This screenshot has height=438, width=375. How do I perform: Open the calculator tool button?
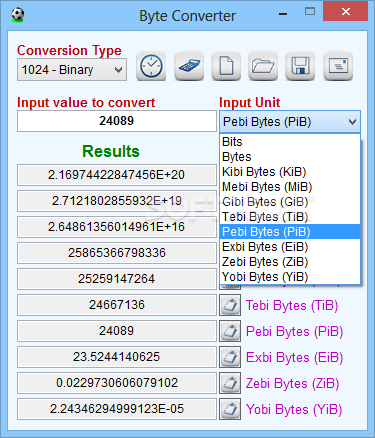[189, 66]
